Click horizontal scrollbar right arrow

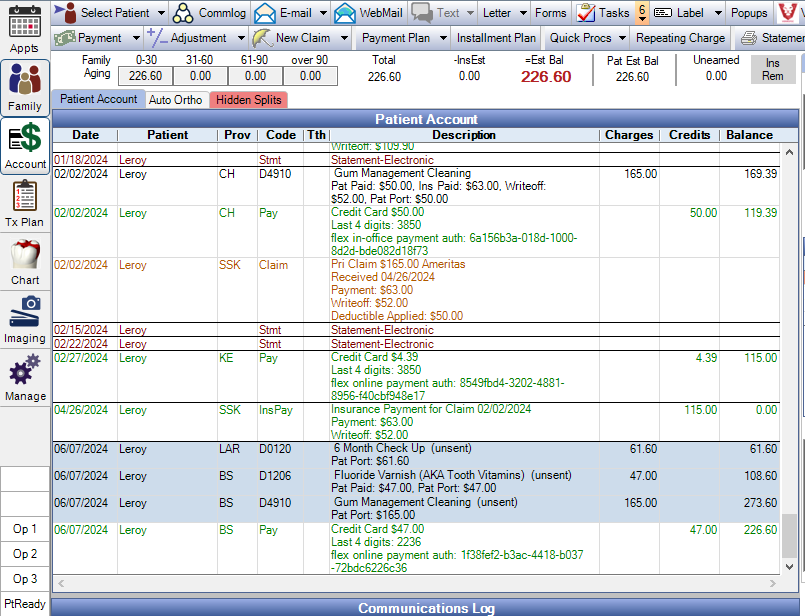773,583
